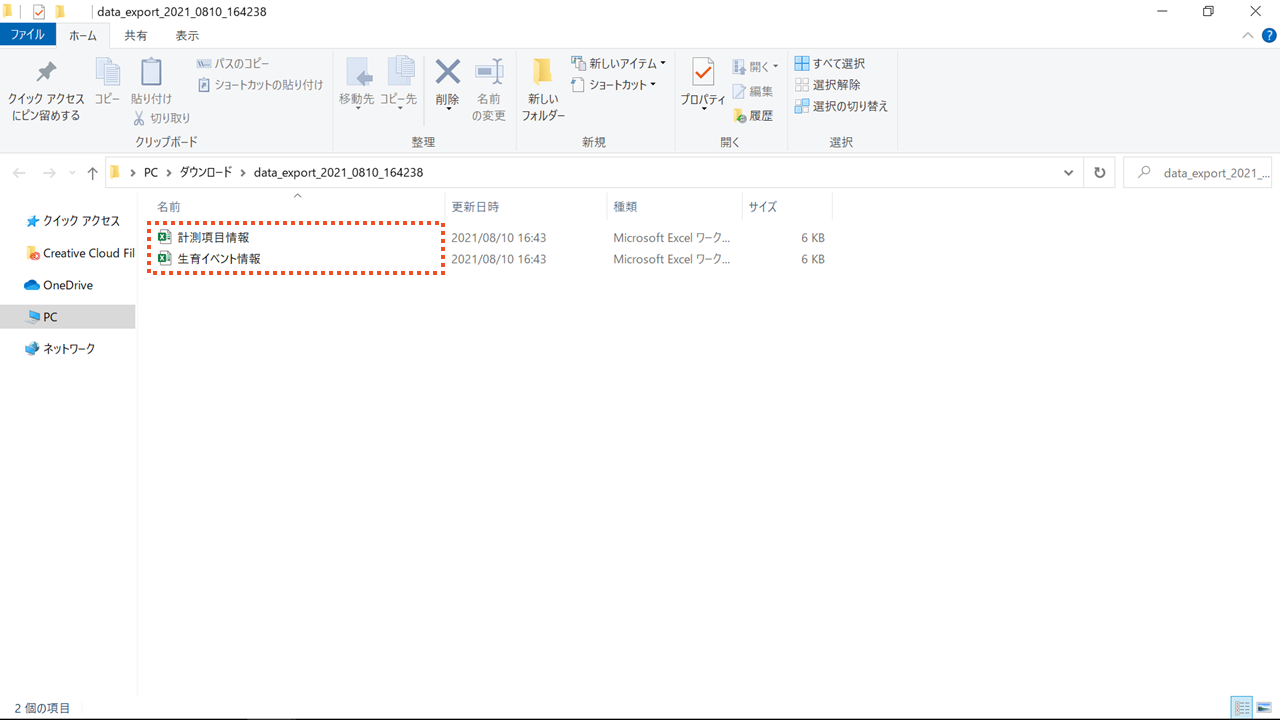Collapse the ribbon with the chevron
Viewport: 1280px width, 720px height.
tap(1247, 36)
